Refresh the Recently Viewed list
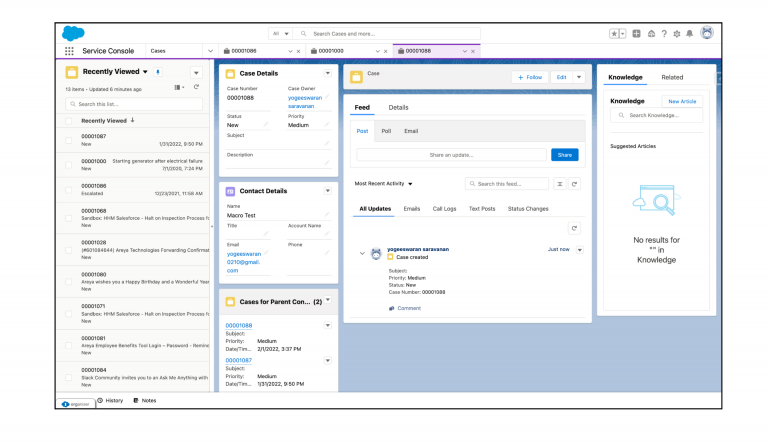The image size is (768, 442). [196, 87]
